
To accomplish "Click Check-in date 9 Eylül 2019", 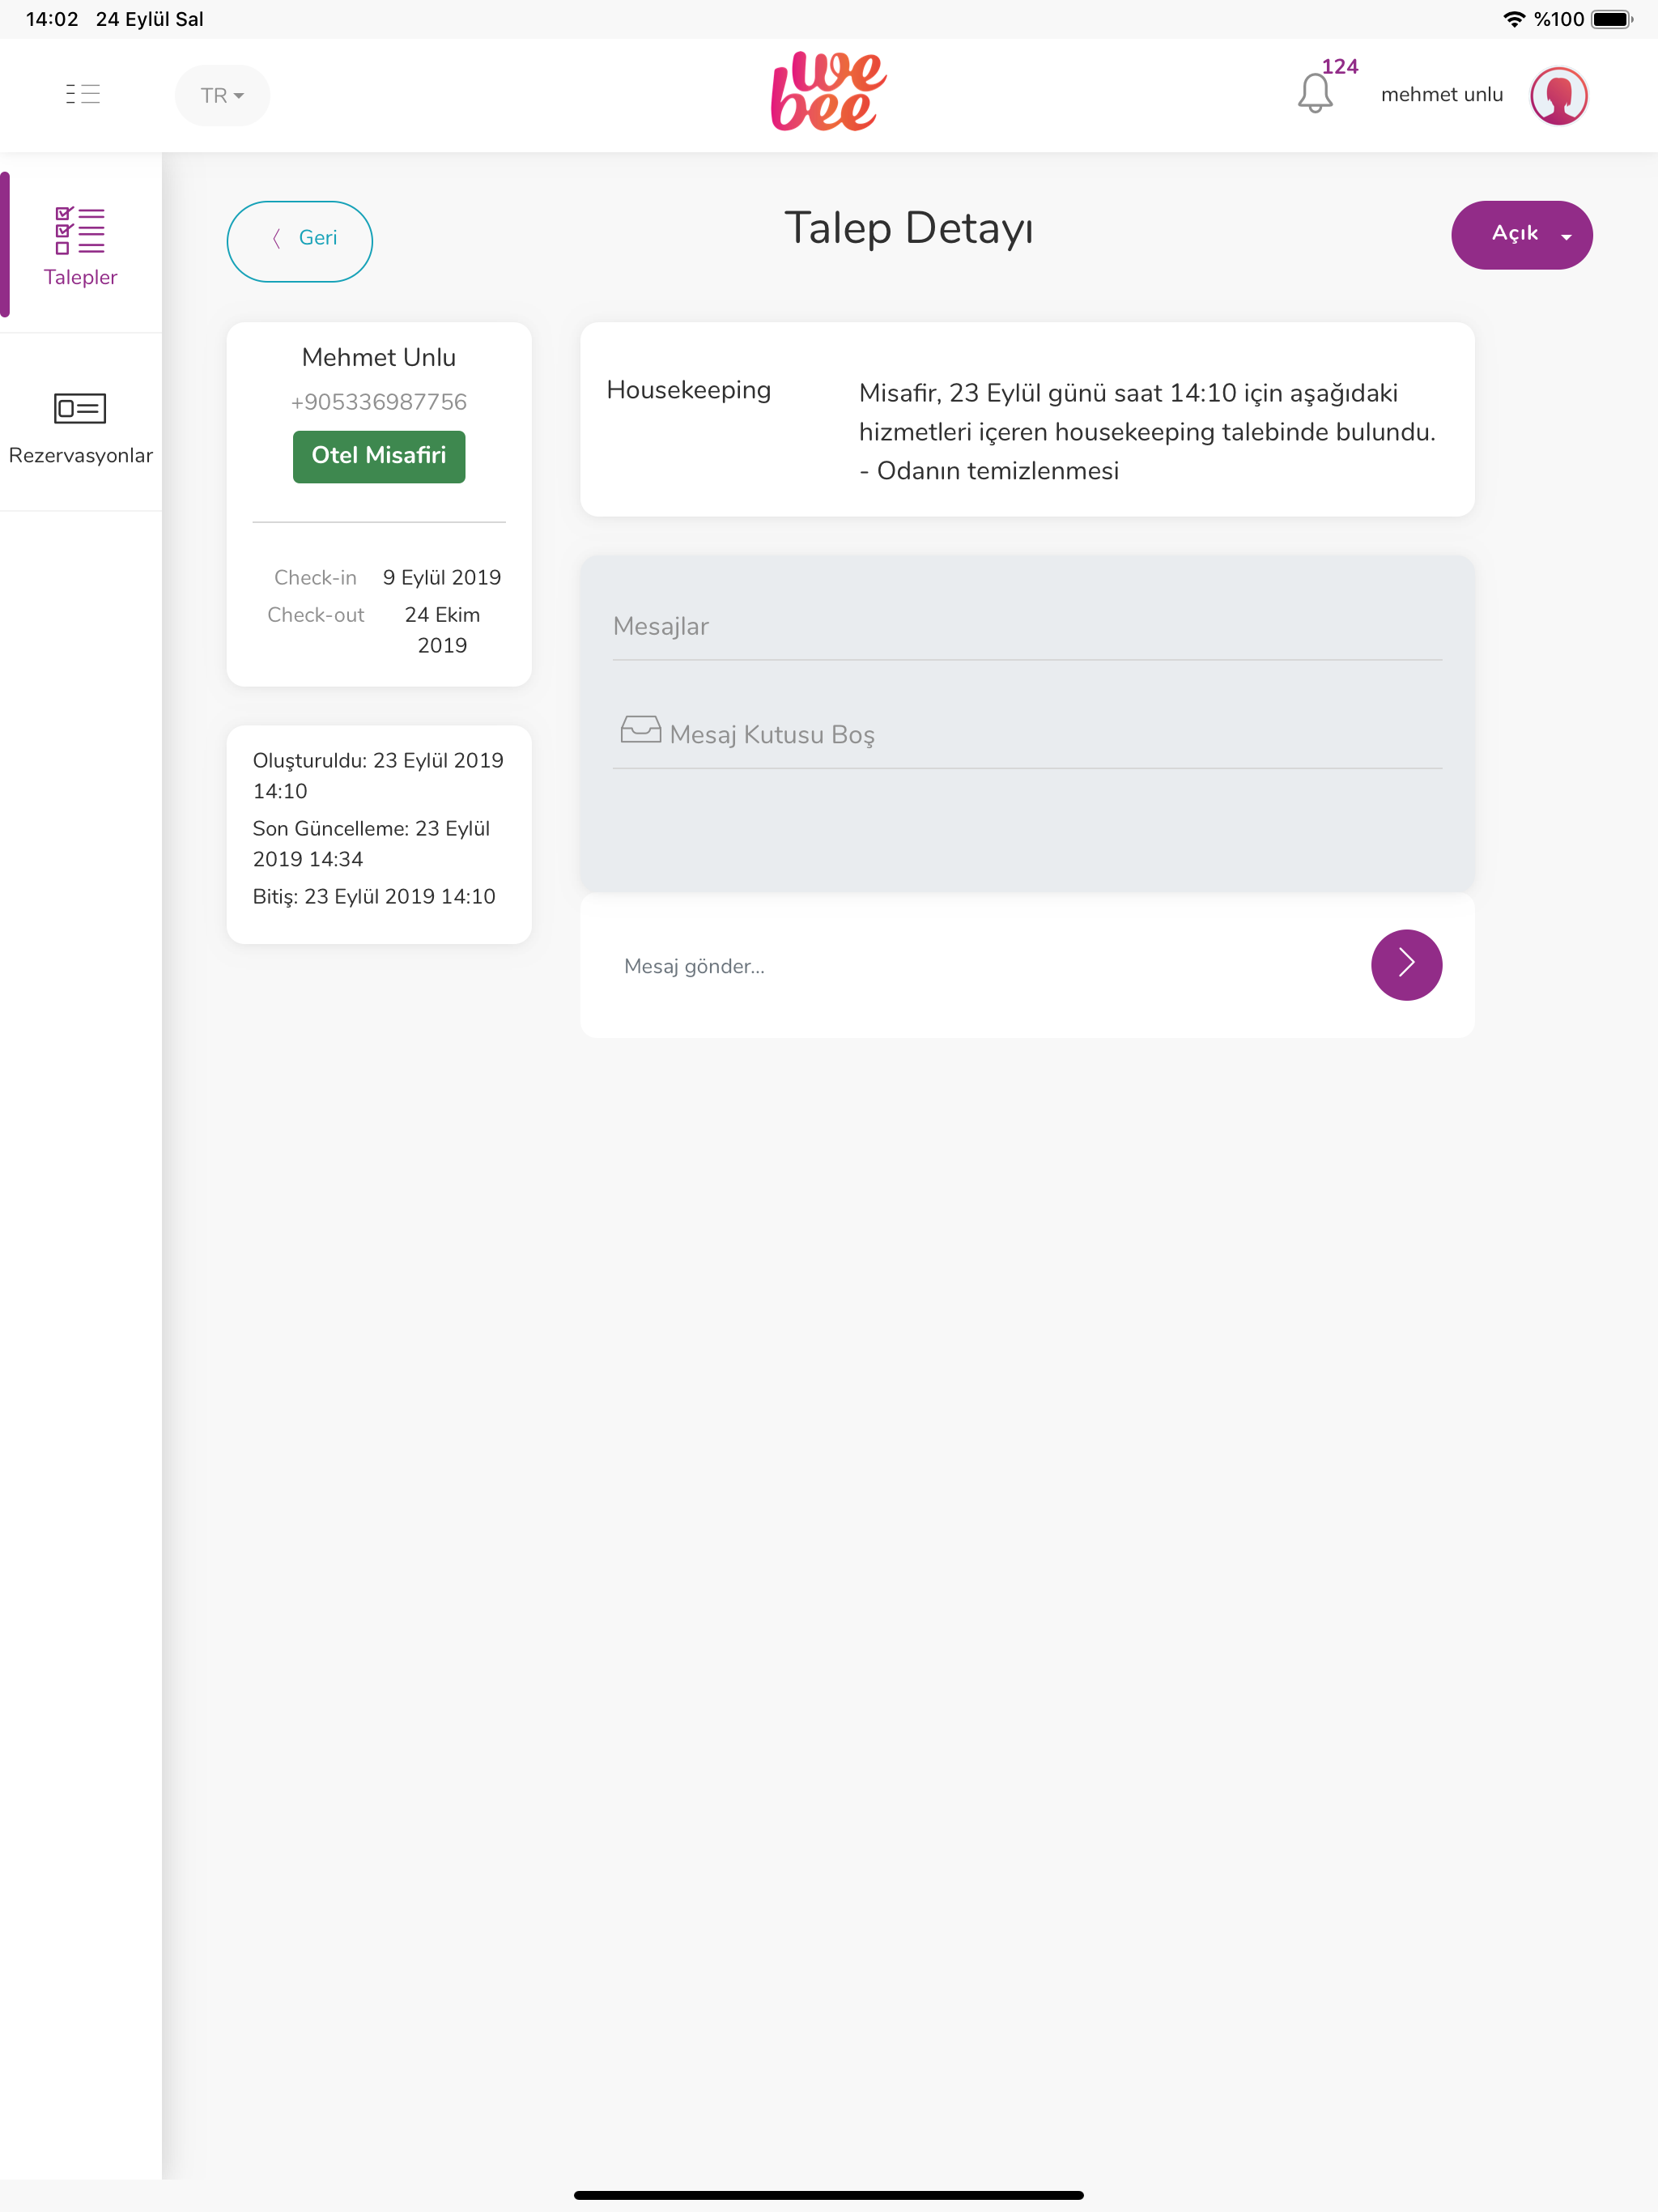I will click(442, 577).
